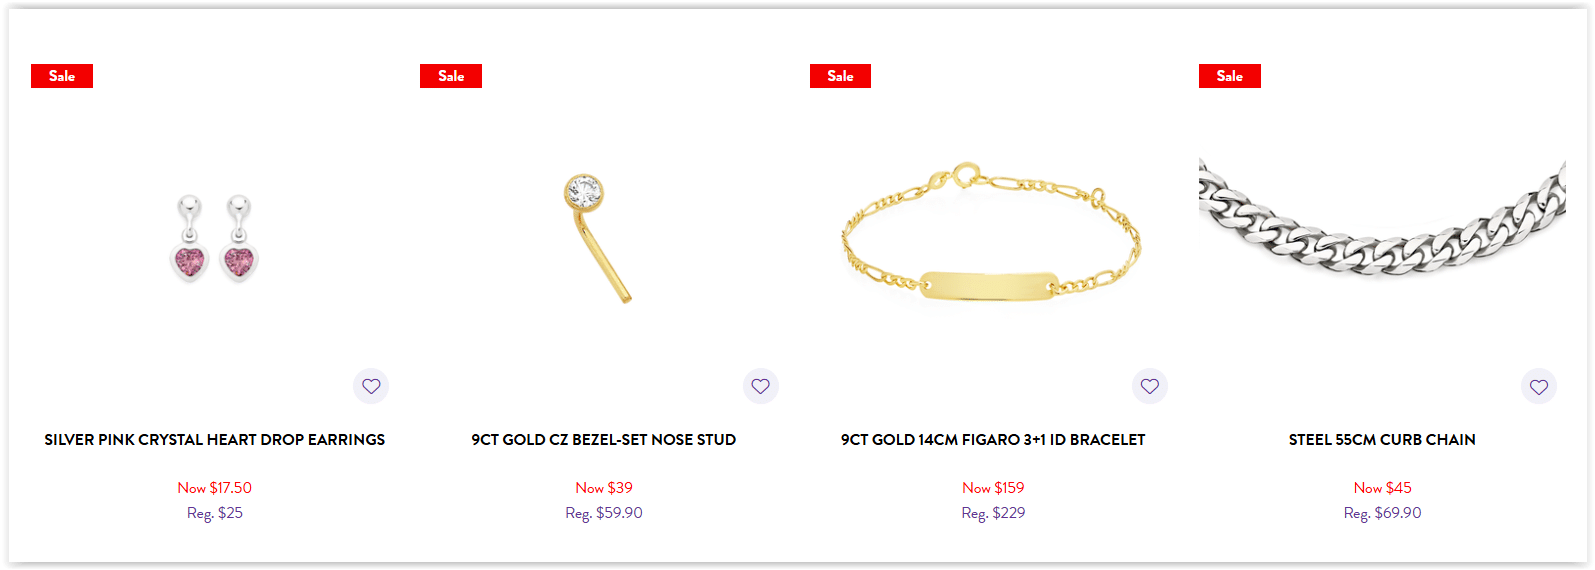Add heart drop earrings to wishlist
The height and width of the screenshot is (570, 1595).
[371, 386]
